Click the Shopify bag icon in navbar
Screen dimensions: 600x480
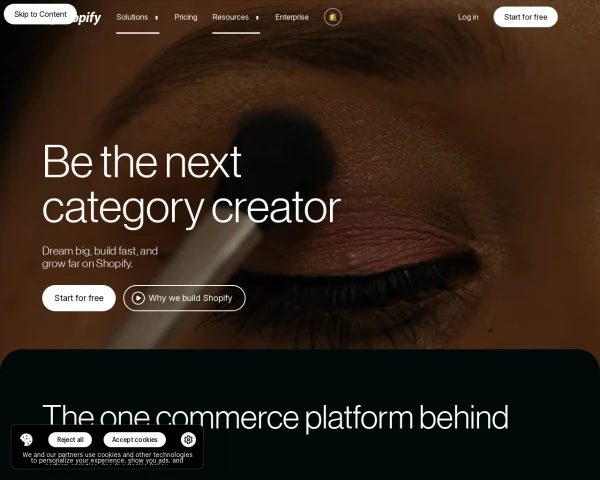(x=333, y=17)
